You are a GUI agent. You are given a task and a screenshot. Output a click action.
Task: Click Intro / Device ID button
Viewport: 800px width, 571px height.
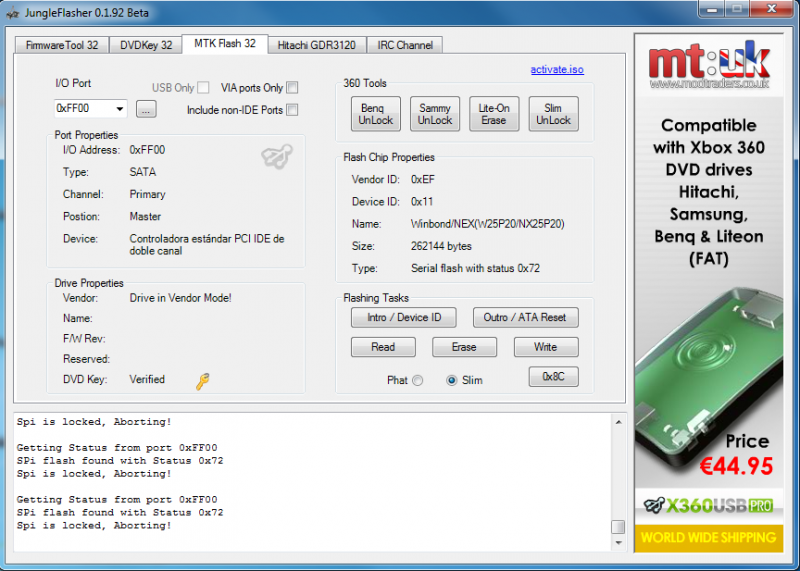pos(404,317)
